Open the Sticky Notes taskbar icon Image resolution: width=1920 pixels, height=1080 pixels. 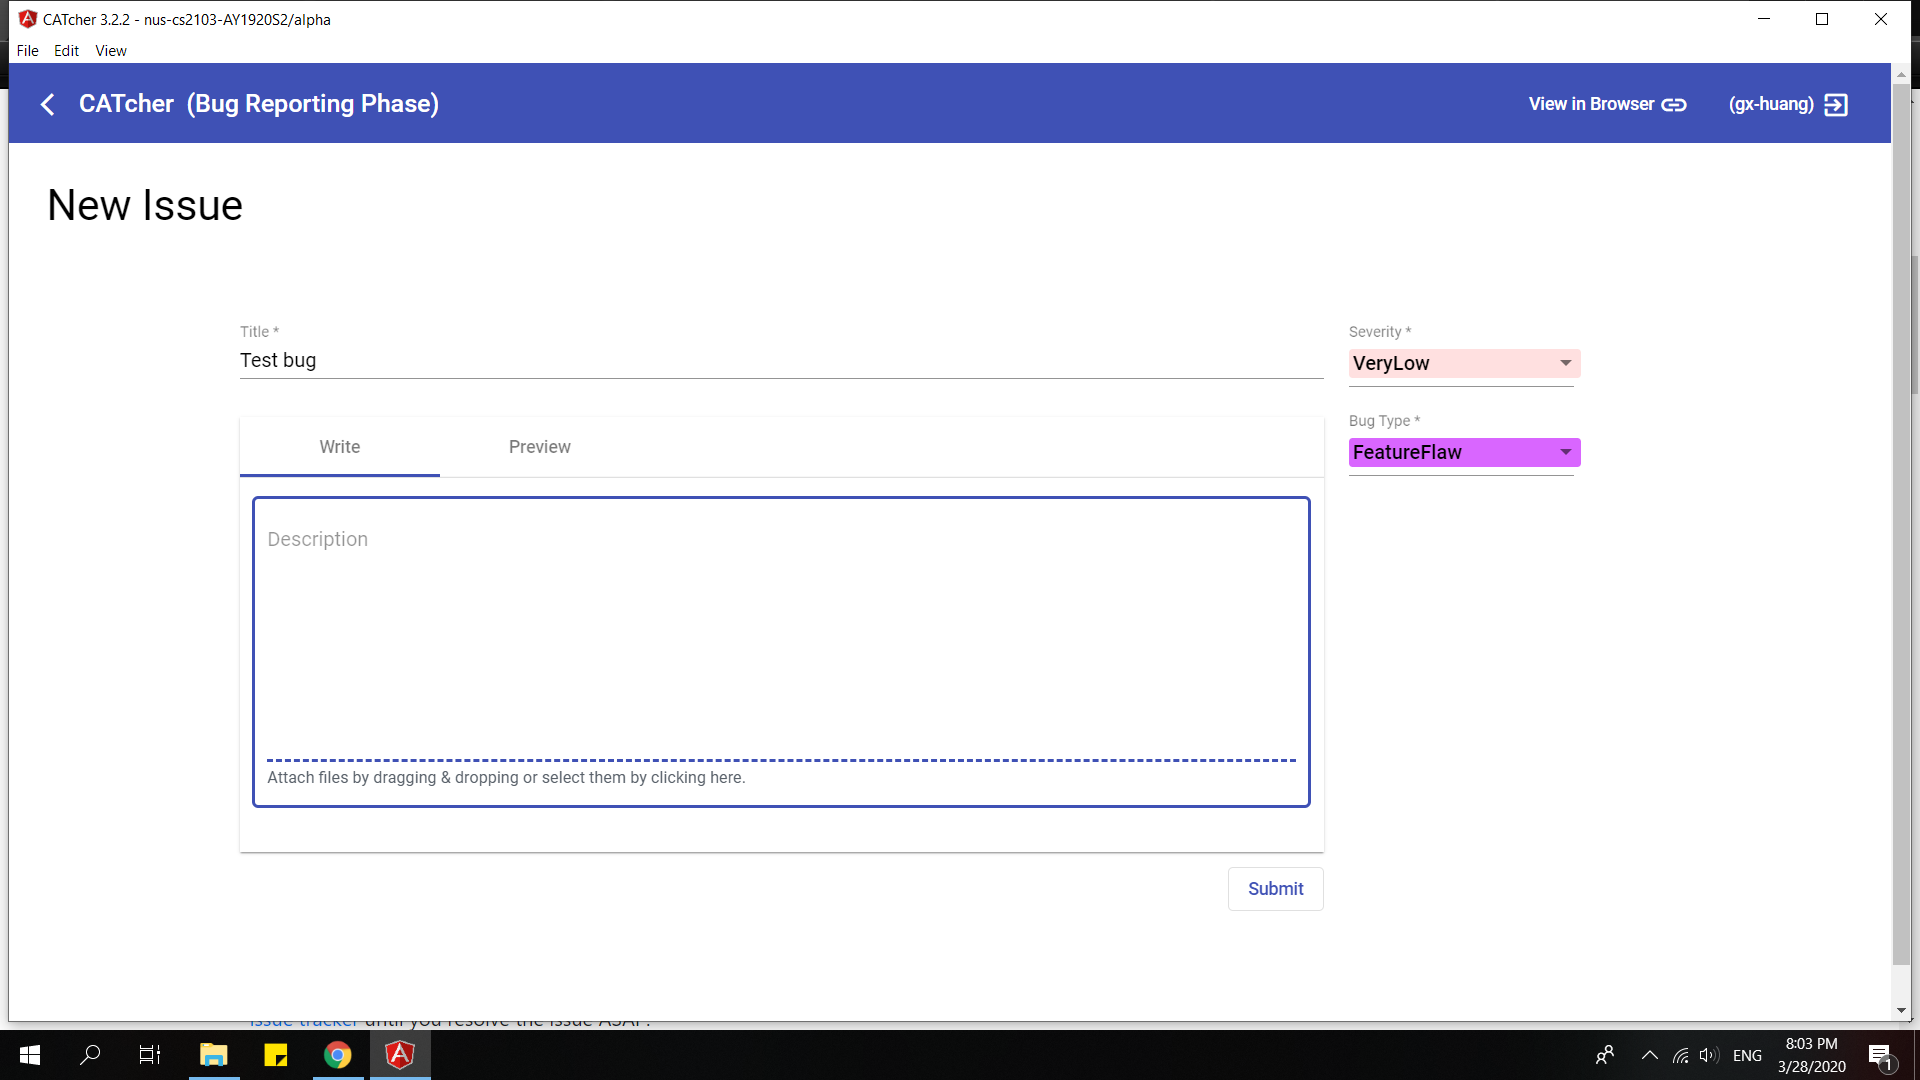click(x=275, y=1055)
